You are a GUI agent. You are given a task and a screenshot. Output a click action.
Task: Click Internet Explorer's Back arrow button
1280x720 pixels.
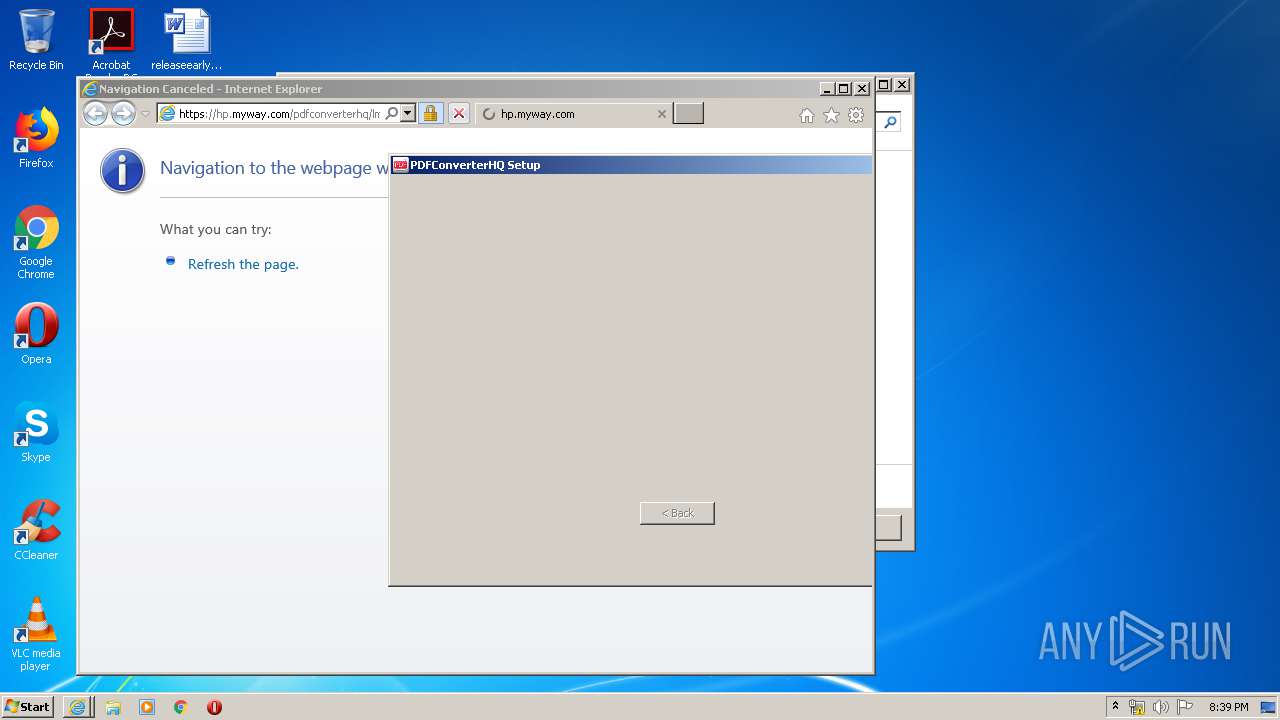pyautogui.click(x=95, y=113)
